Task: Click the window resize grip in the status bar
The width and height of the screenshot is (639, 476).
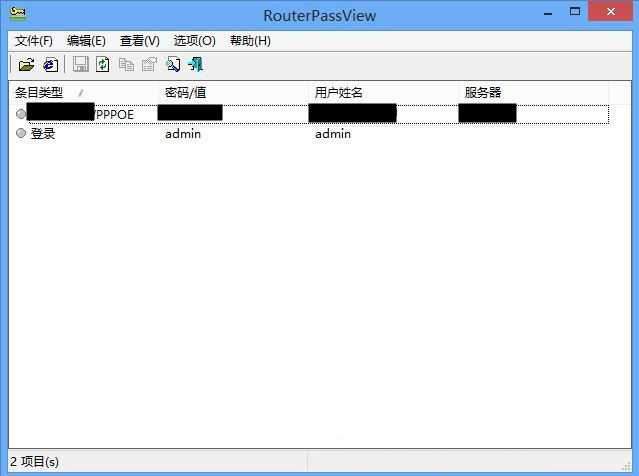Action: coord(626,466)
